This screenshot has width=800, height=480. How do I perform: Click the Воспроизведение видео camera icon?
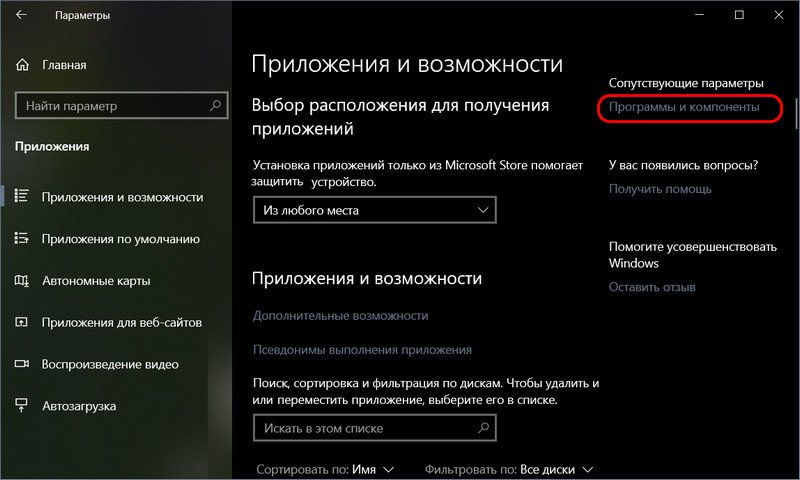[x=21, y=364]
